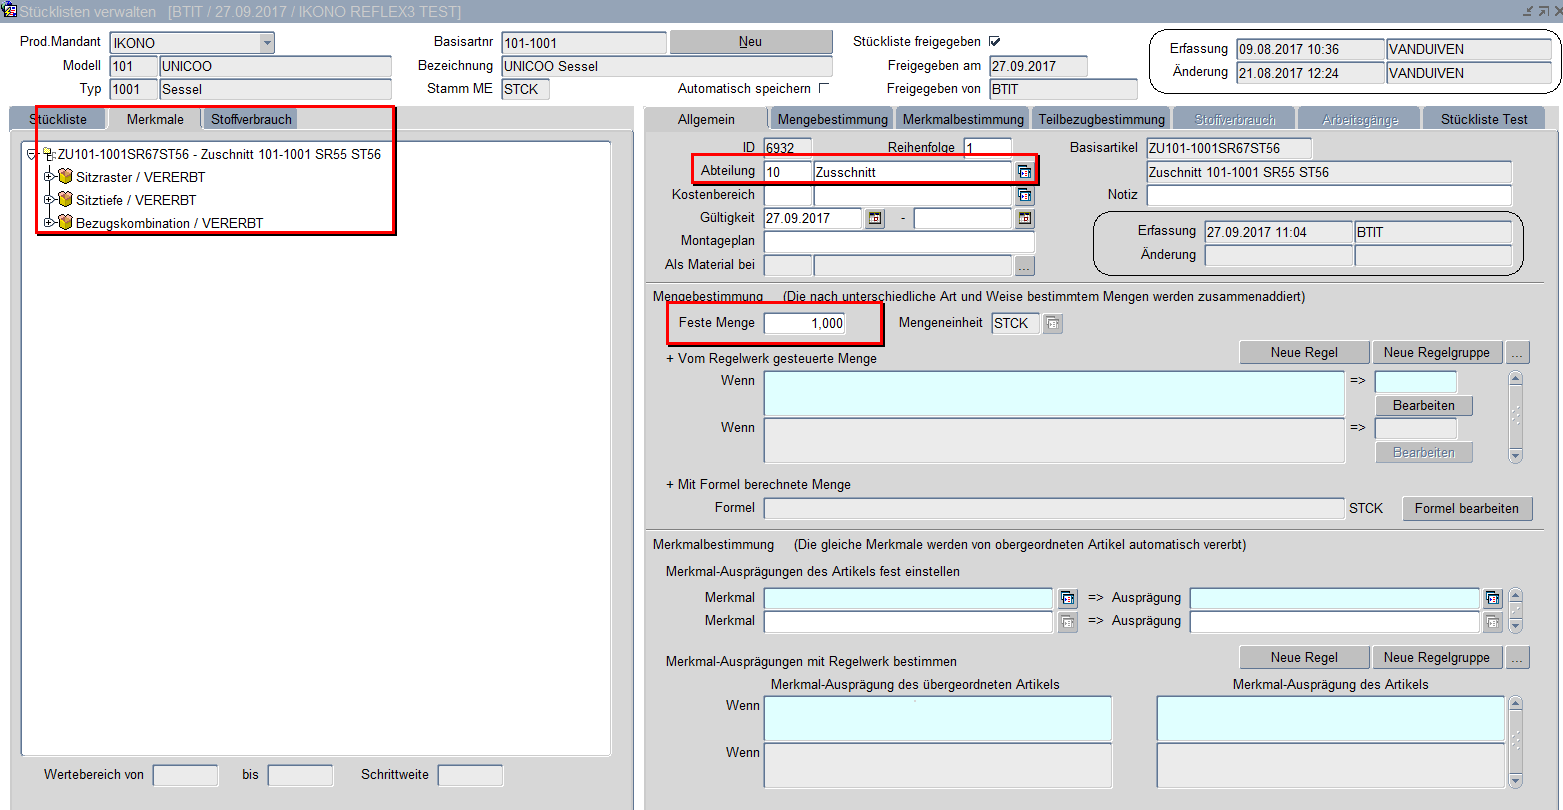Click the Feste Menge input field
The image size is (1563, 810).
pyautogui.click(x=805, y=323)
